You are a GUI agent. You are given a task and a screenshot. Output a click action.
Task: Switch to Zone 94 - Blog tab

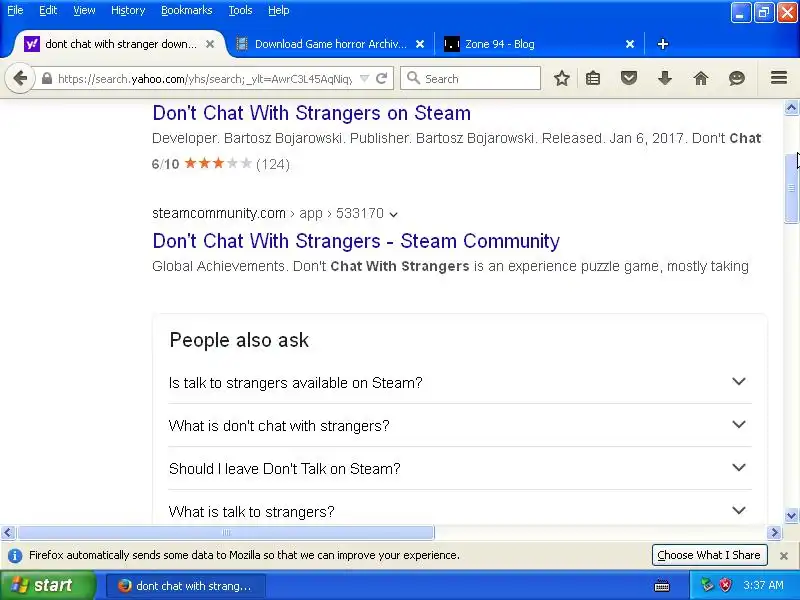(x=539, y=44)
